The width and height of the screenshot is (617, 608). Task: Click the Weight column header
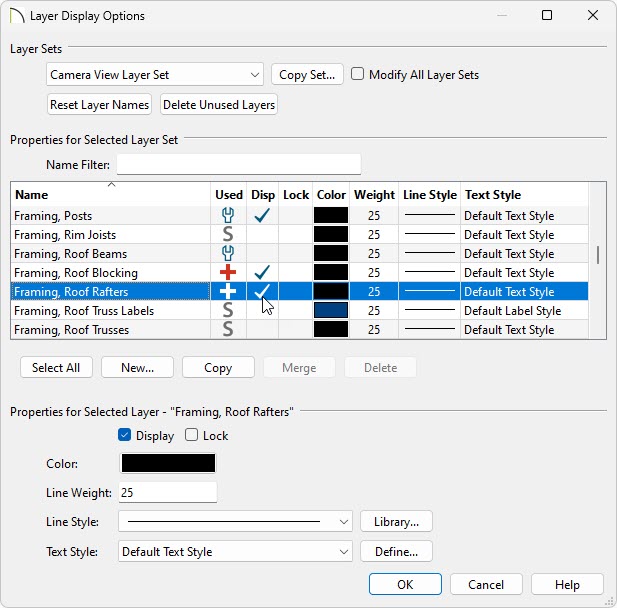(374, 194)
